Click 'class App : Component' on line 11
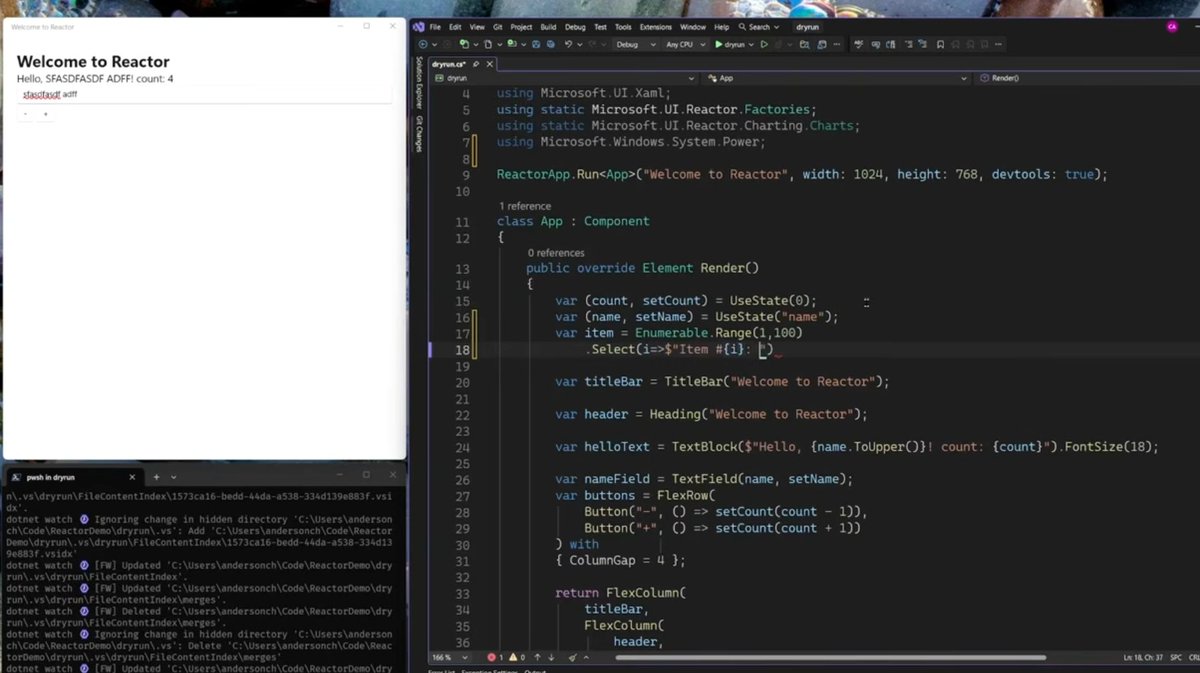 573,221
